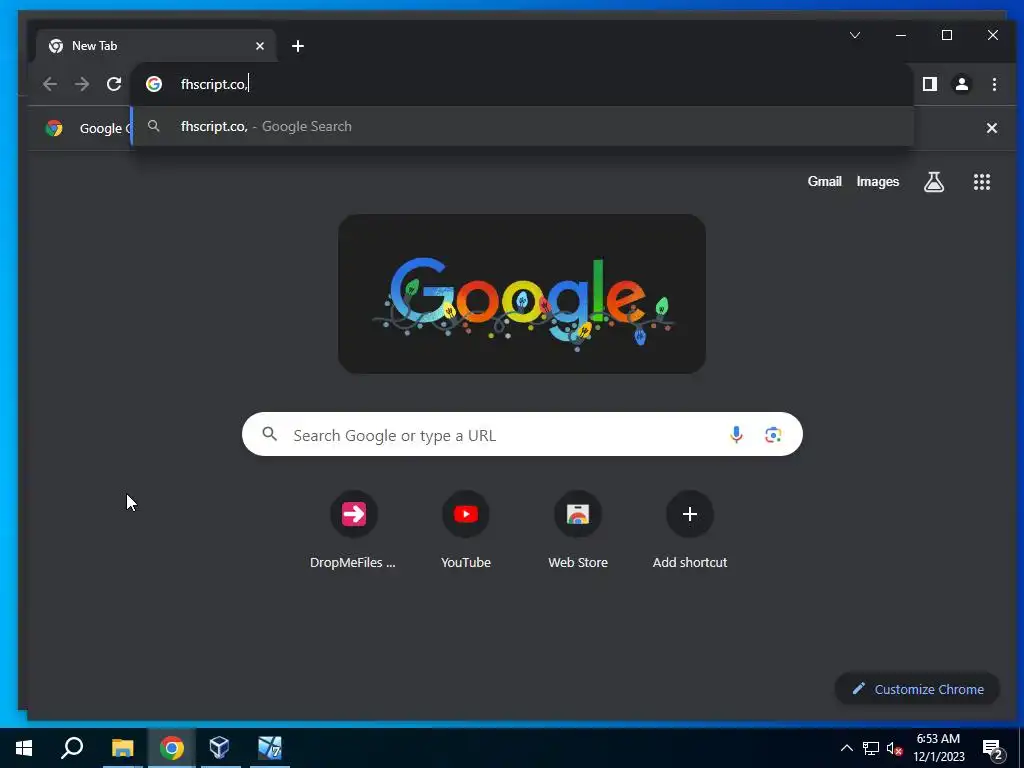Screen dimensions: 1024x768
Task: Open File Explorer from taskbar
Action: [122, 748]
